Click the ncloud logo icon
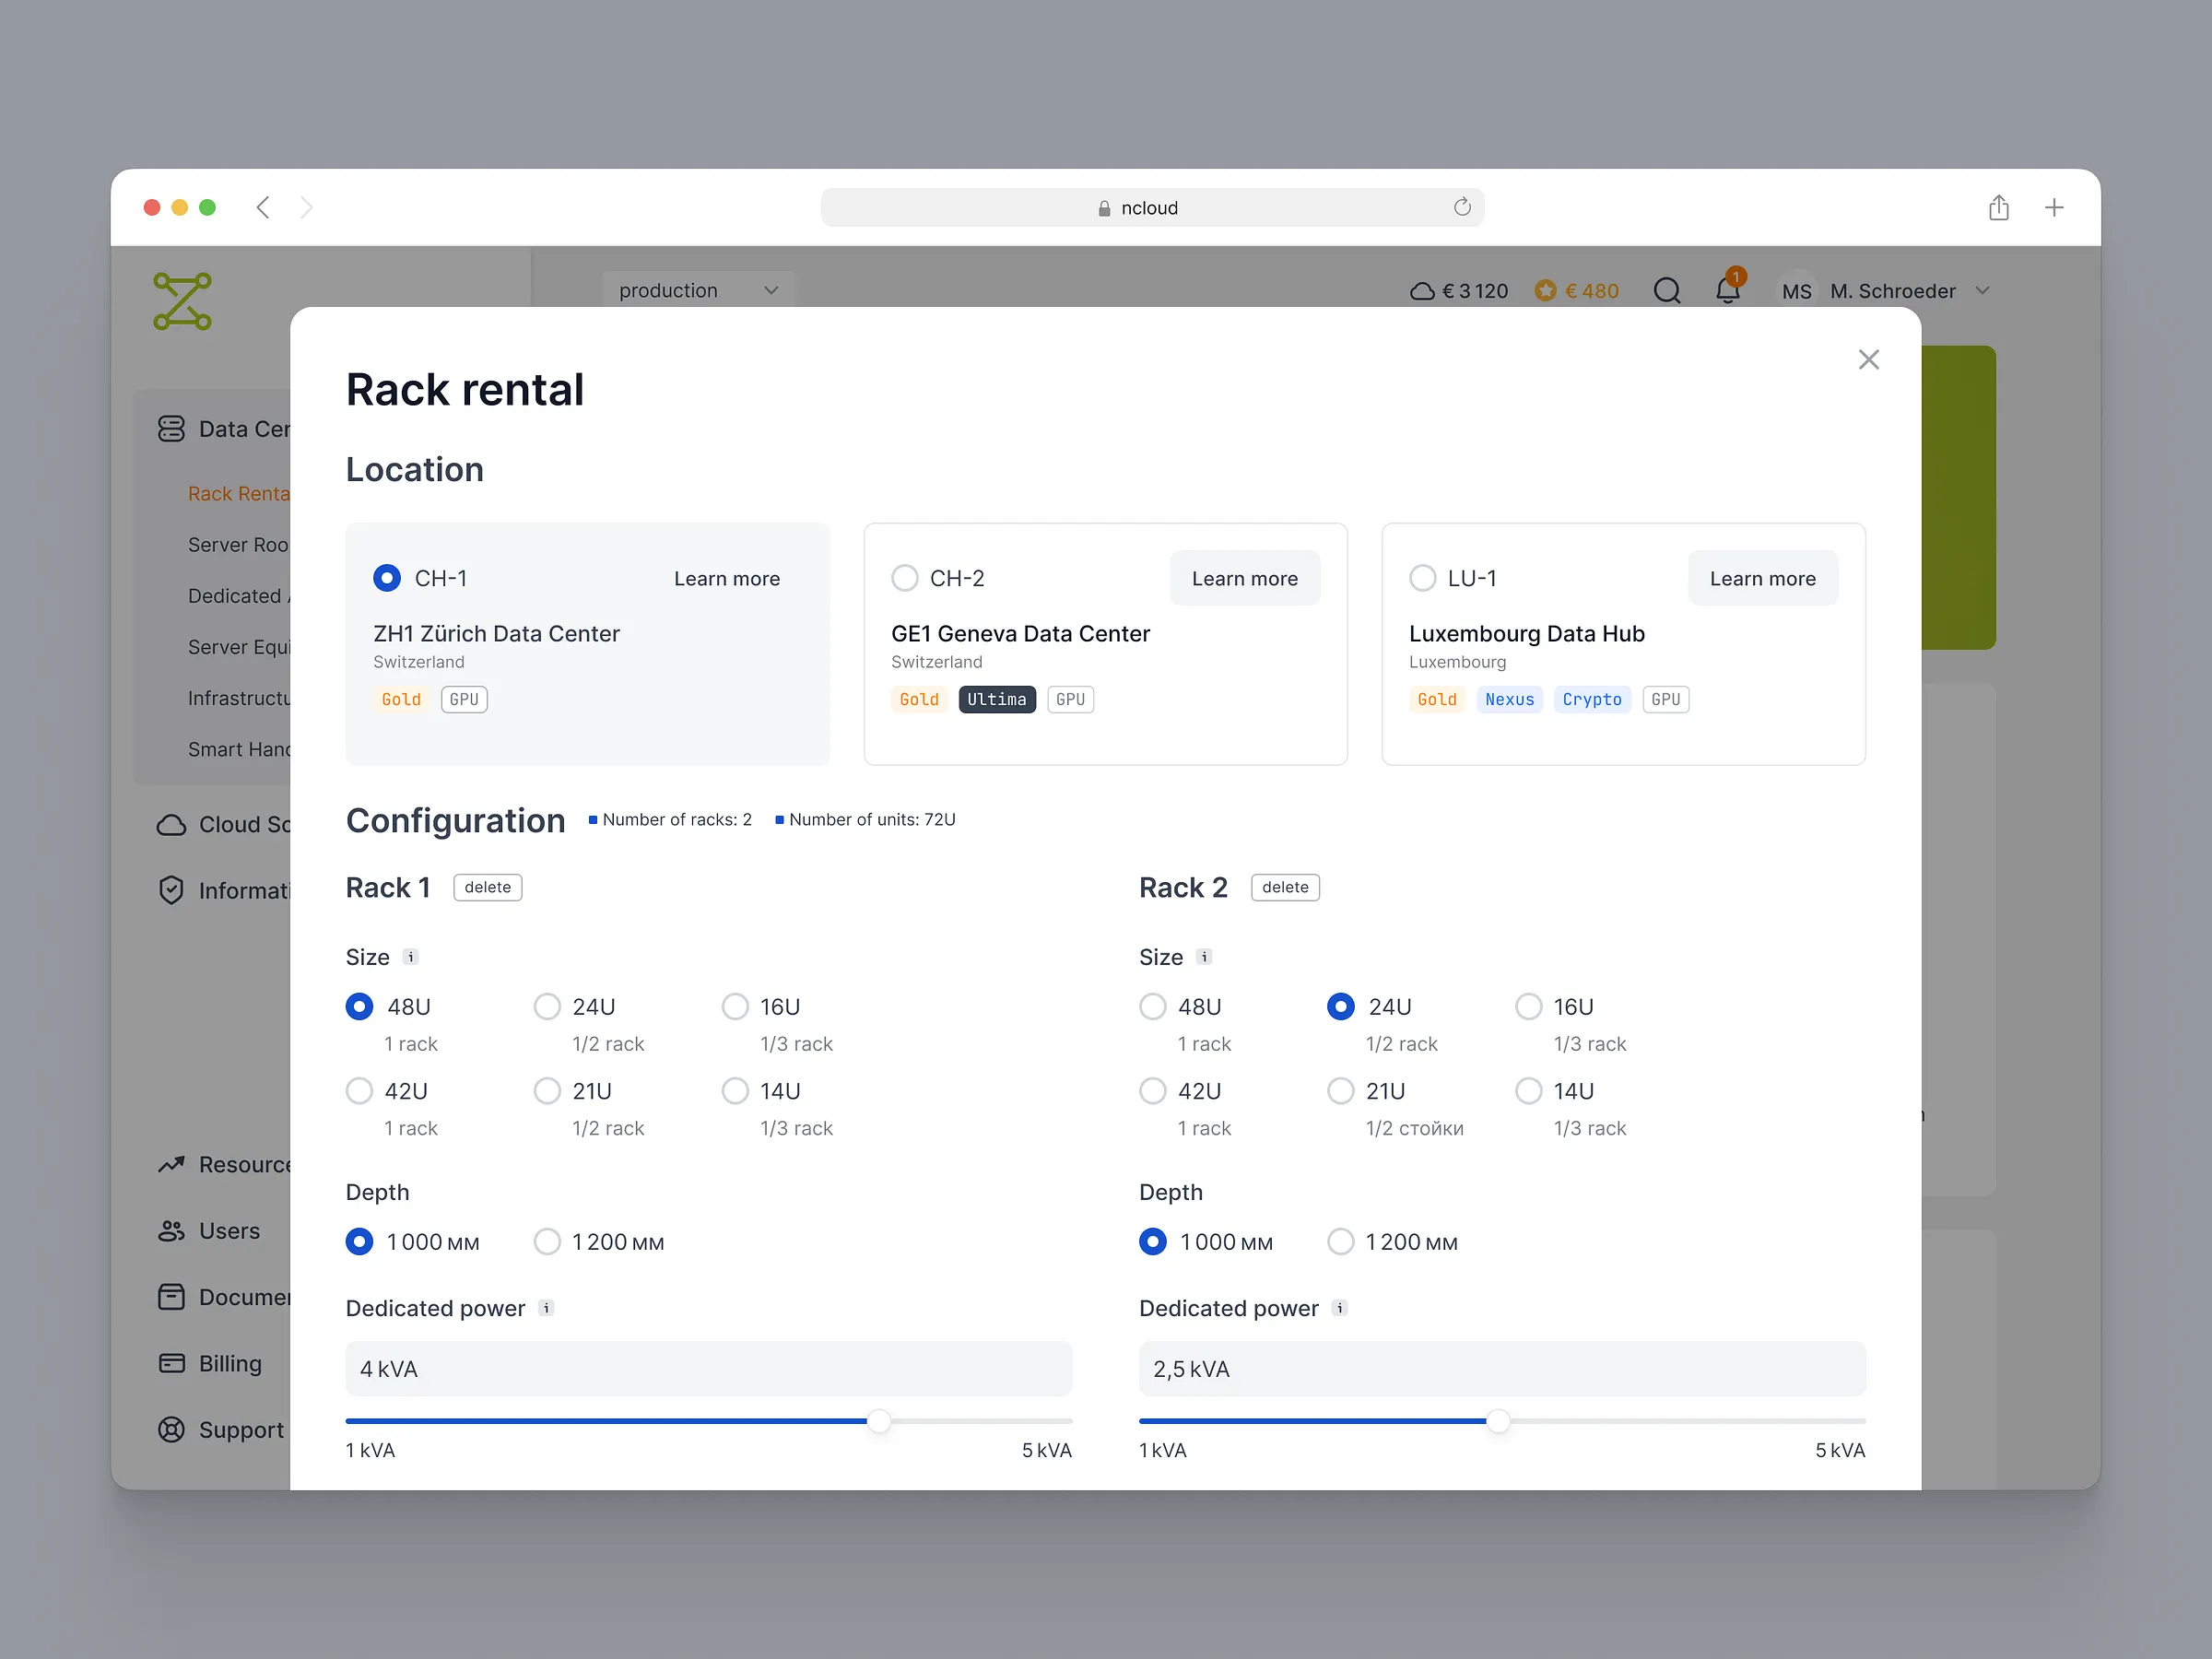The width and height of the screenshot is (2212, 1659). point(182,301)
